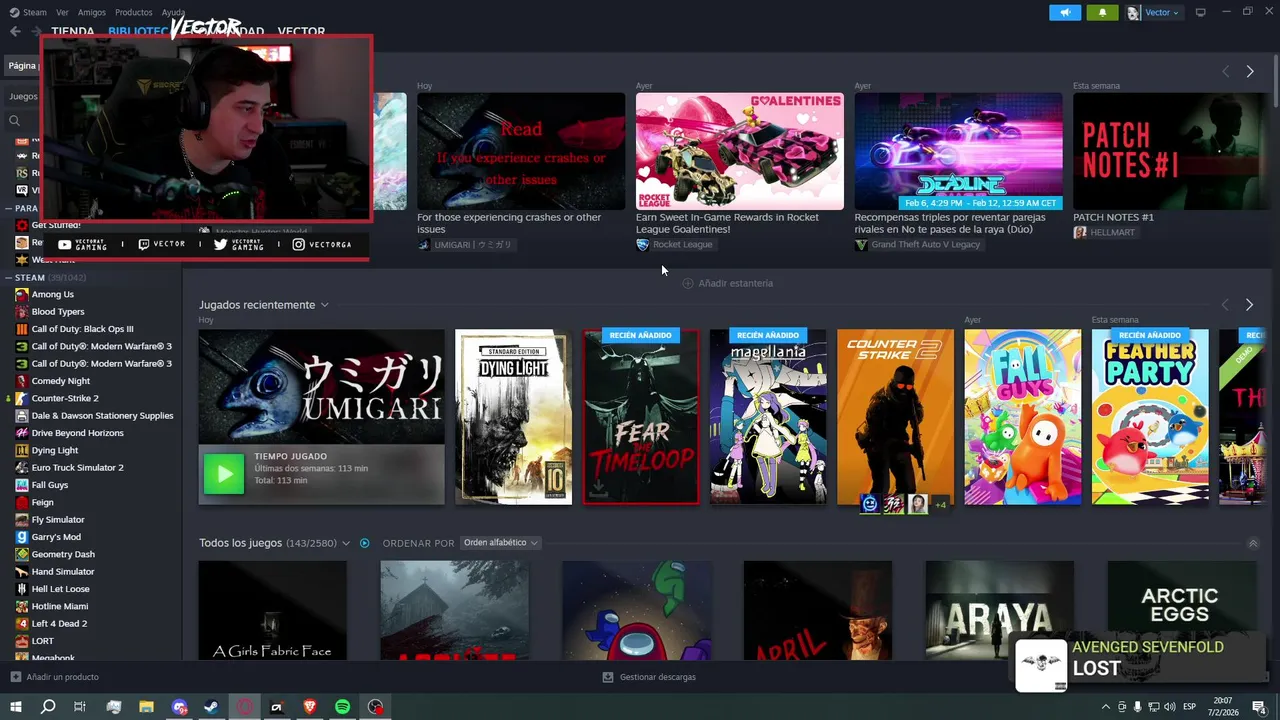Screen dimensions: 1280x720
Task: Open the Orden alfabético sort dropdown
Action: point(500,543)
